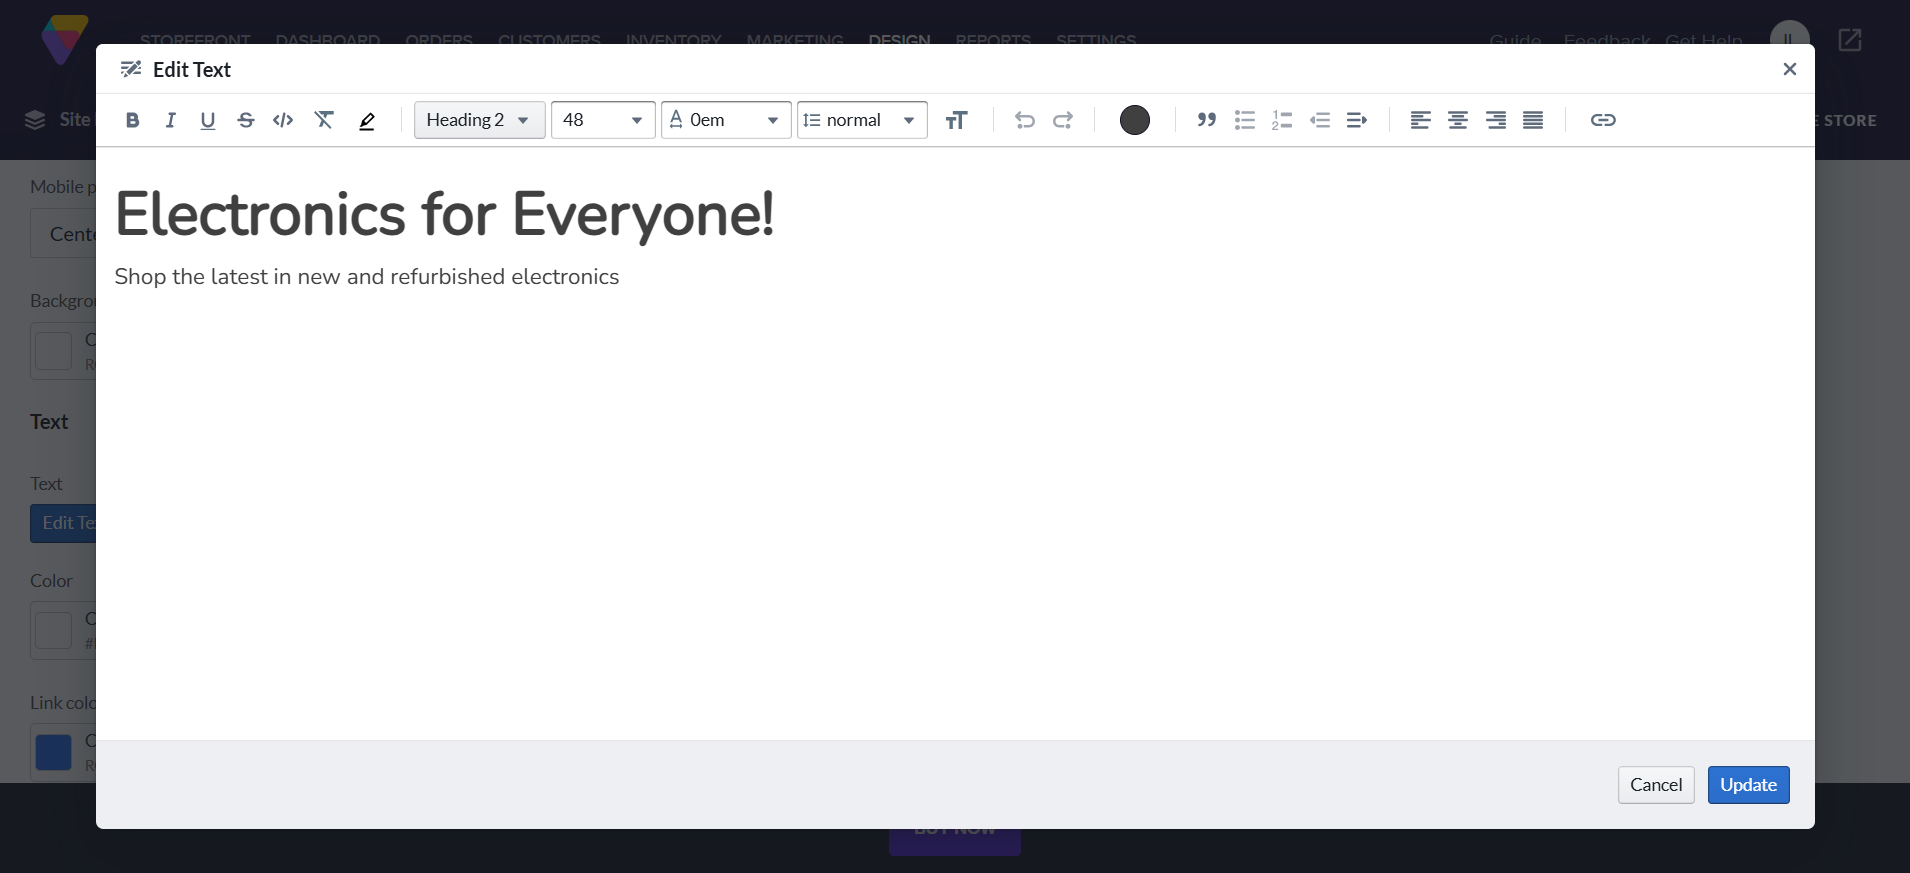Click the text Color swatch in the sidebar

(x=54, y=630)
